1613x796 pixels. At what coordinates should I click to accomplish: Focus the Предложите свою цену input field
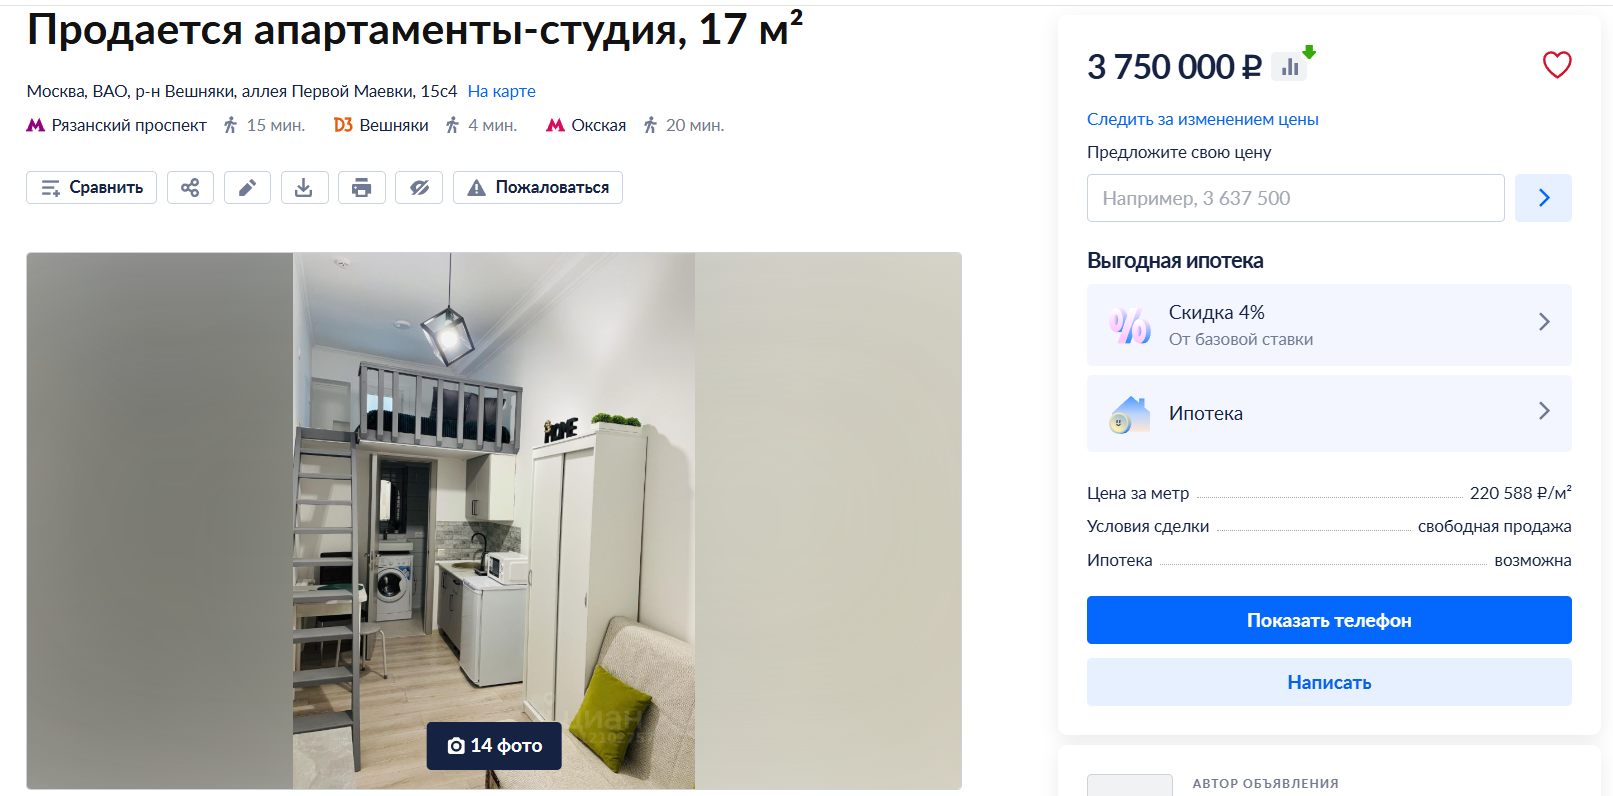1295,198
